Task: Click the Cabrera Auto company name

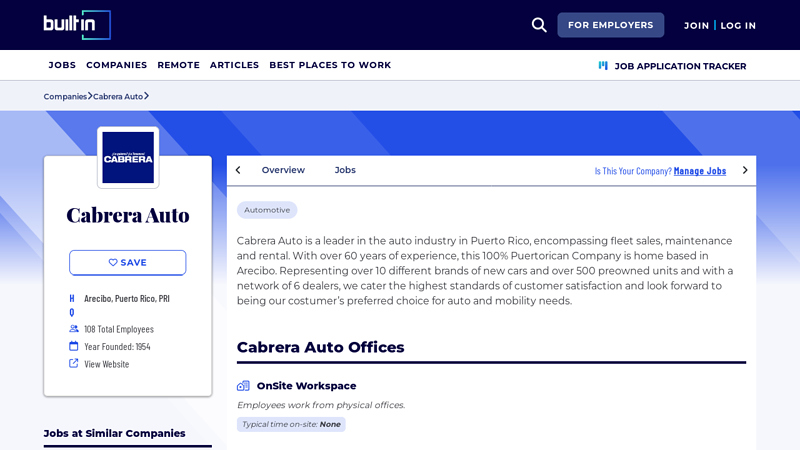Action: click(128, 215)
